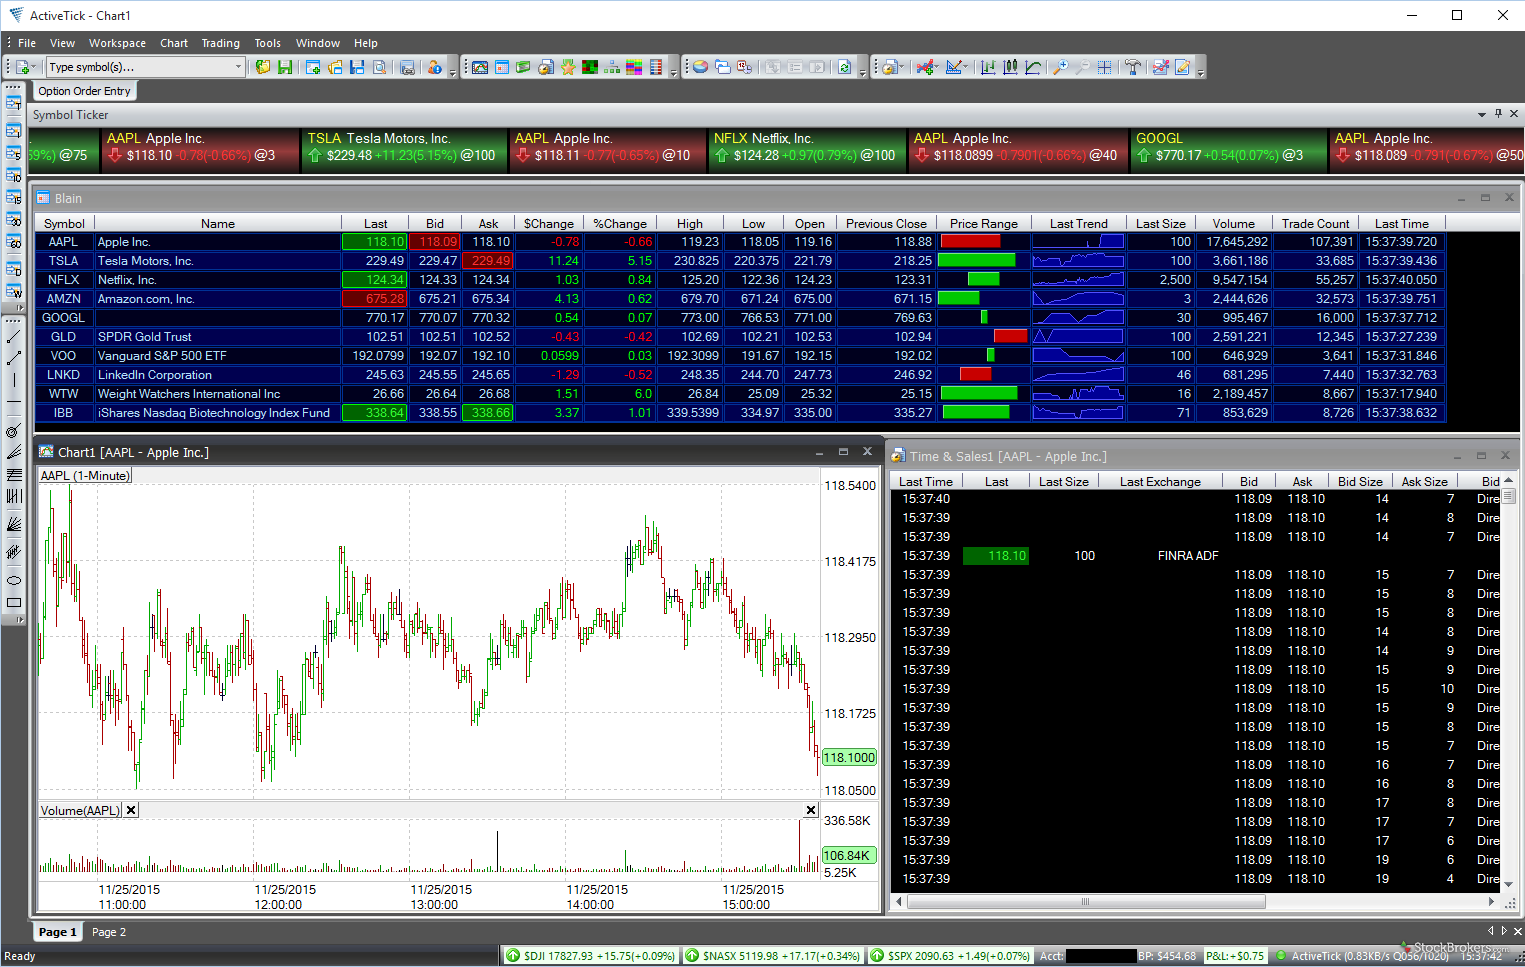Viewport: 1525px width, 967px height.
Task: Open the bar chart type icon
Action: tap(988, 67)
